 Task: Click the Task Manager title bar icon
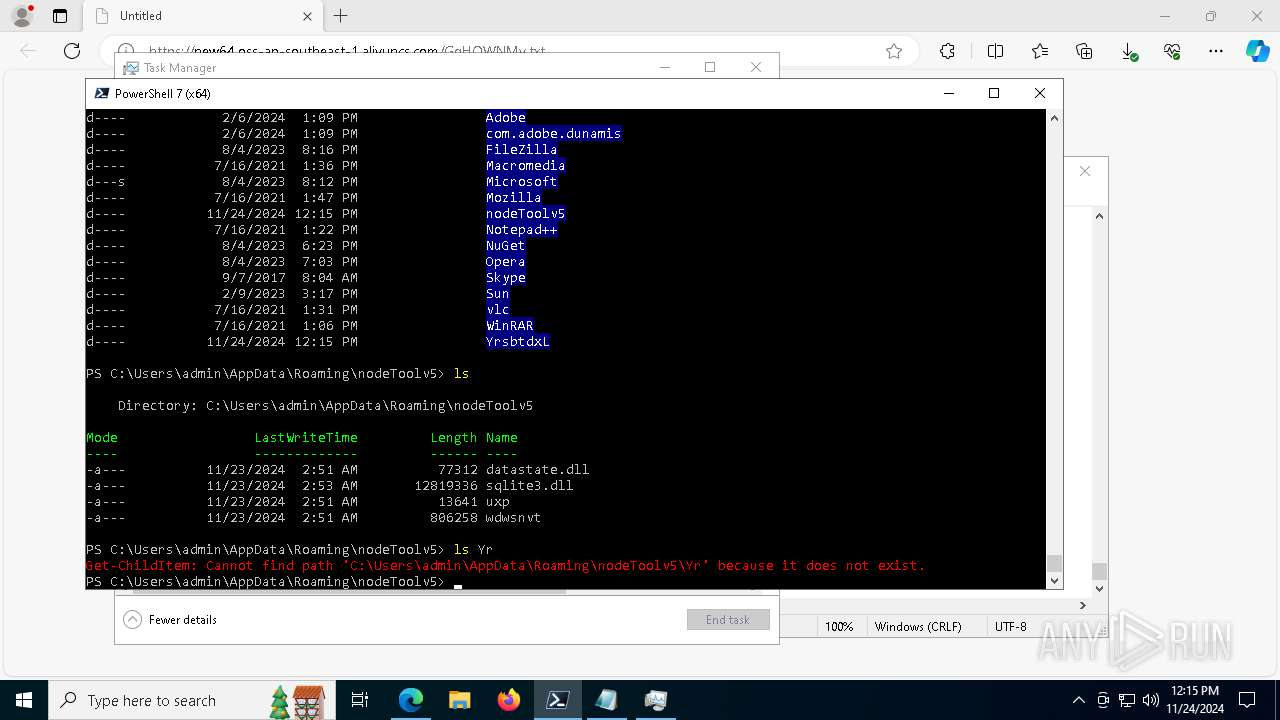[x=131, y=67]
